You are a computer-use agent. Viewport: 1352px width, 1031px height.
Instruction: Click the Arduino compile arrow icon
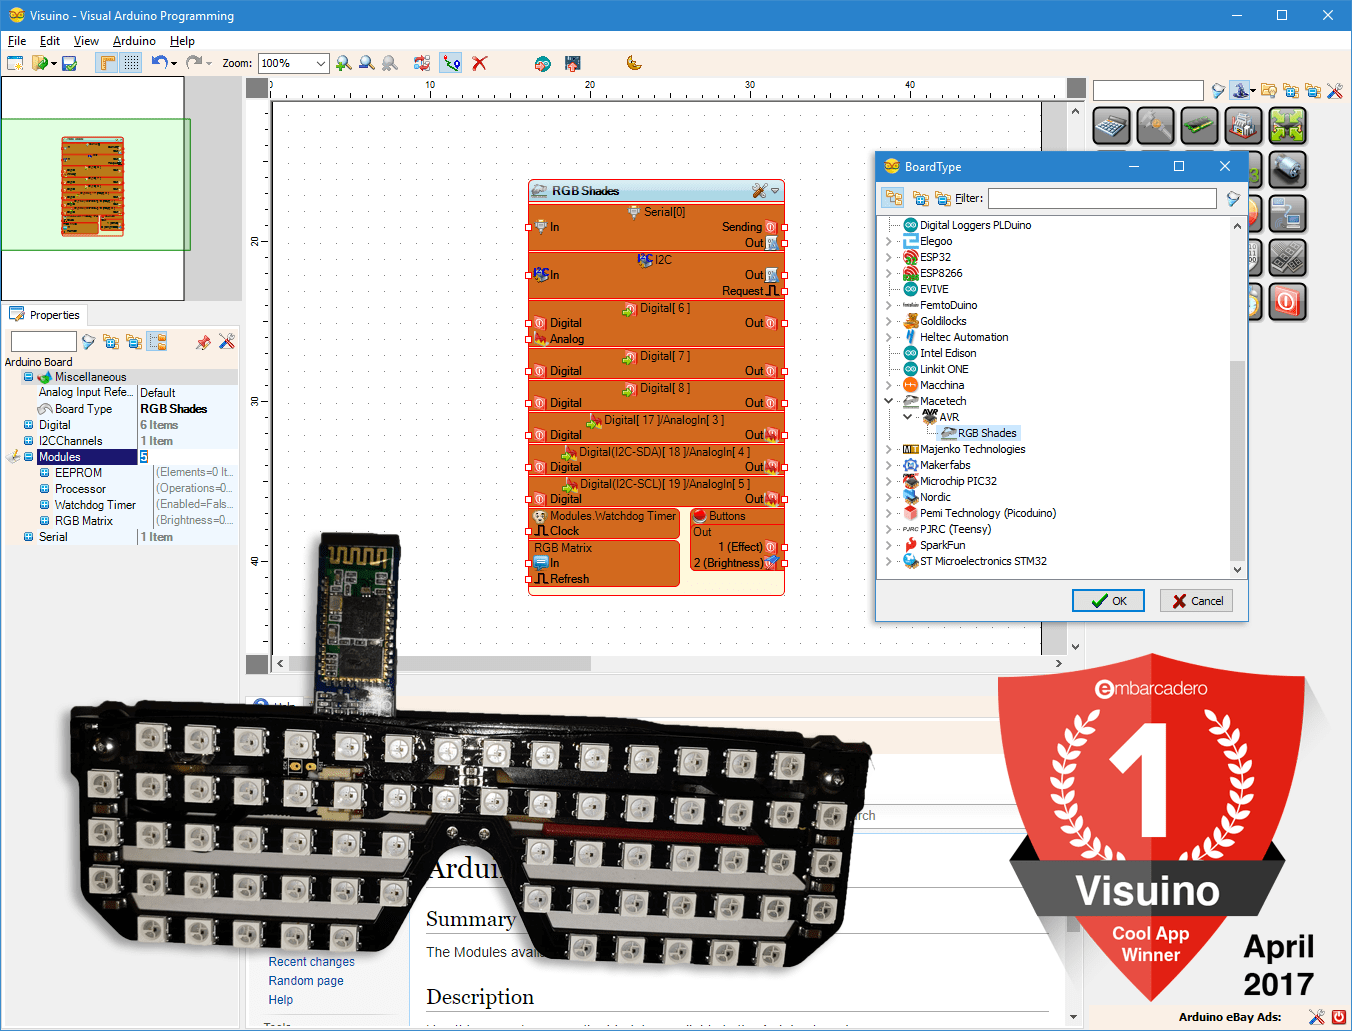(542, 63)
